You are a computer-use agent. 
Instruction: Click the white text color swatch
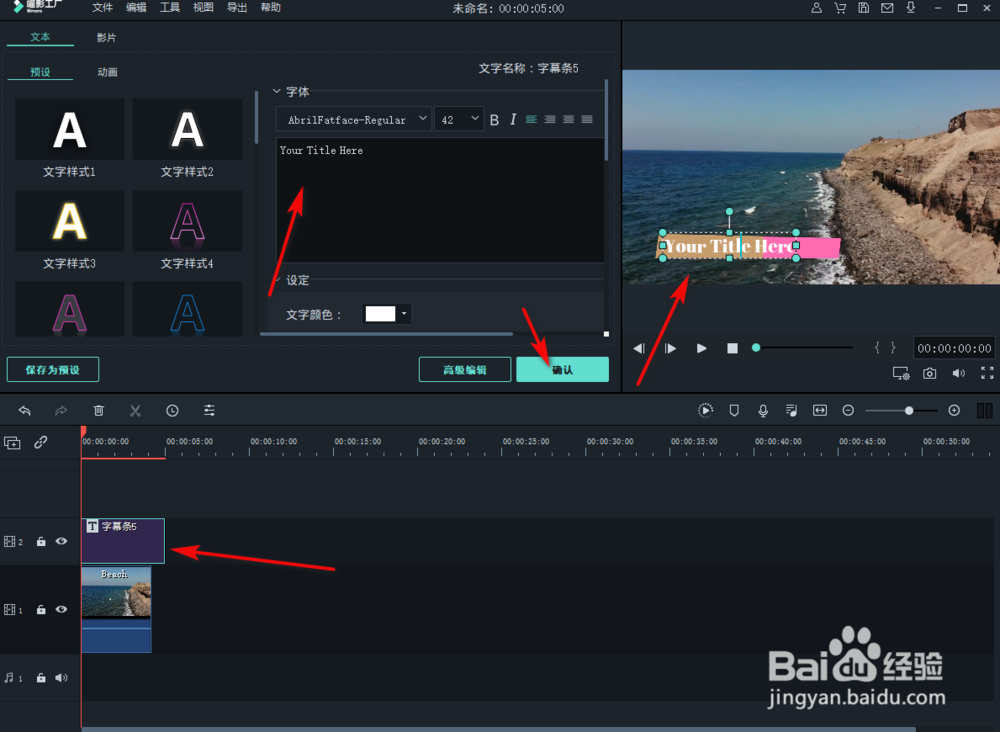[380, 313]
